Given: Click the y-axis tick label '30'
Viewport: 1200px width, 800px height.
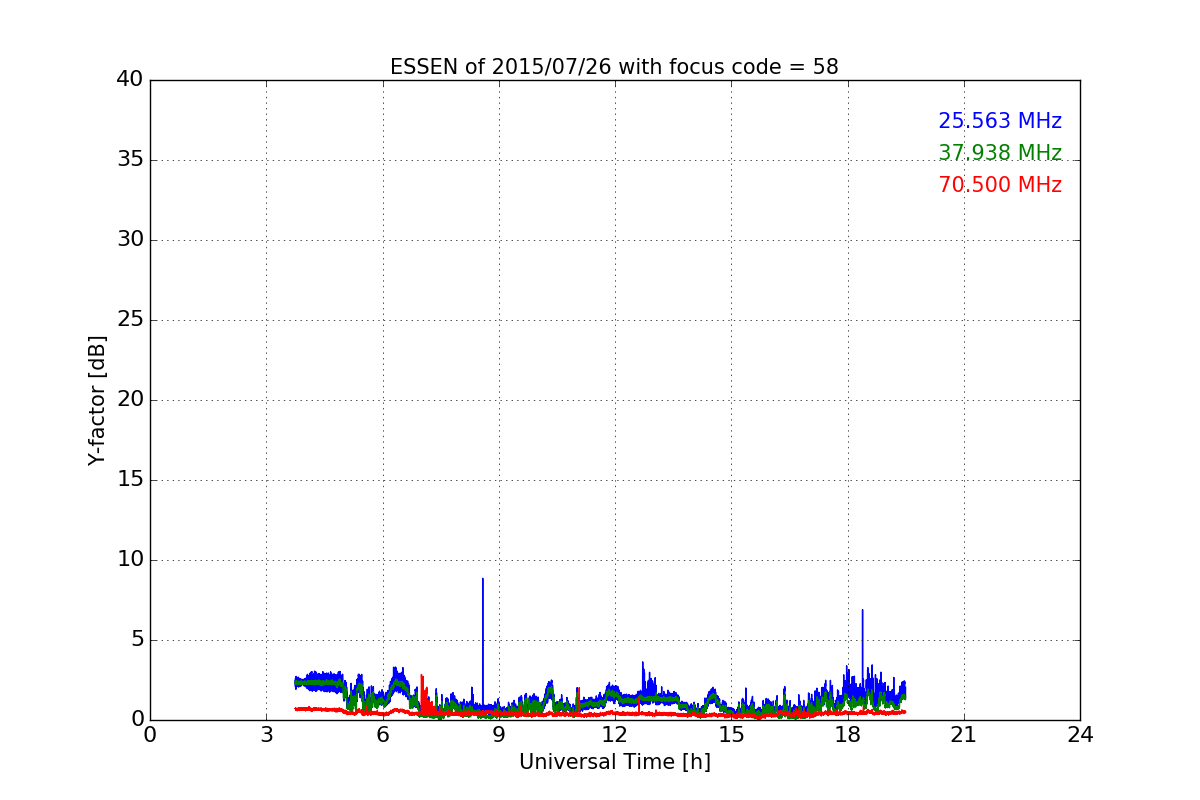Looking at the screenshot, I should (x=130, y=240).
